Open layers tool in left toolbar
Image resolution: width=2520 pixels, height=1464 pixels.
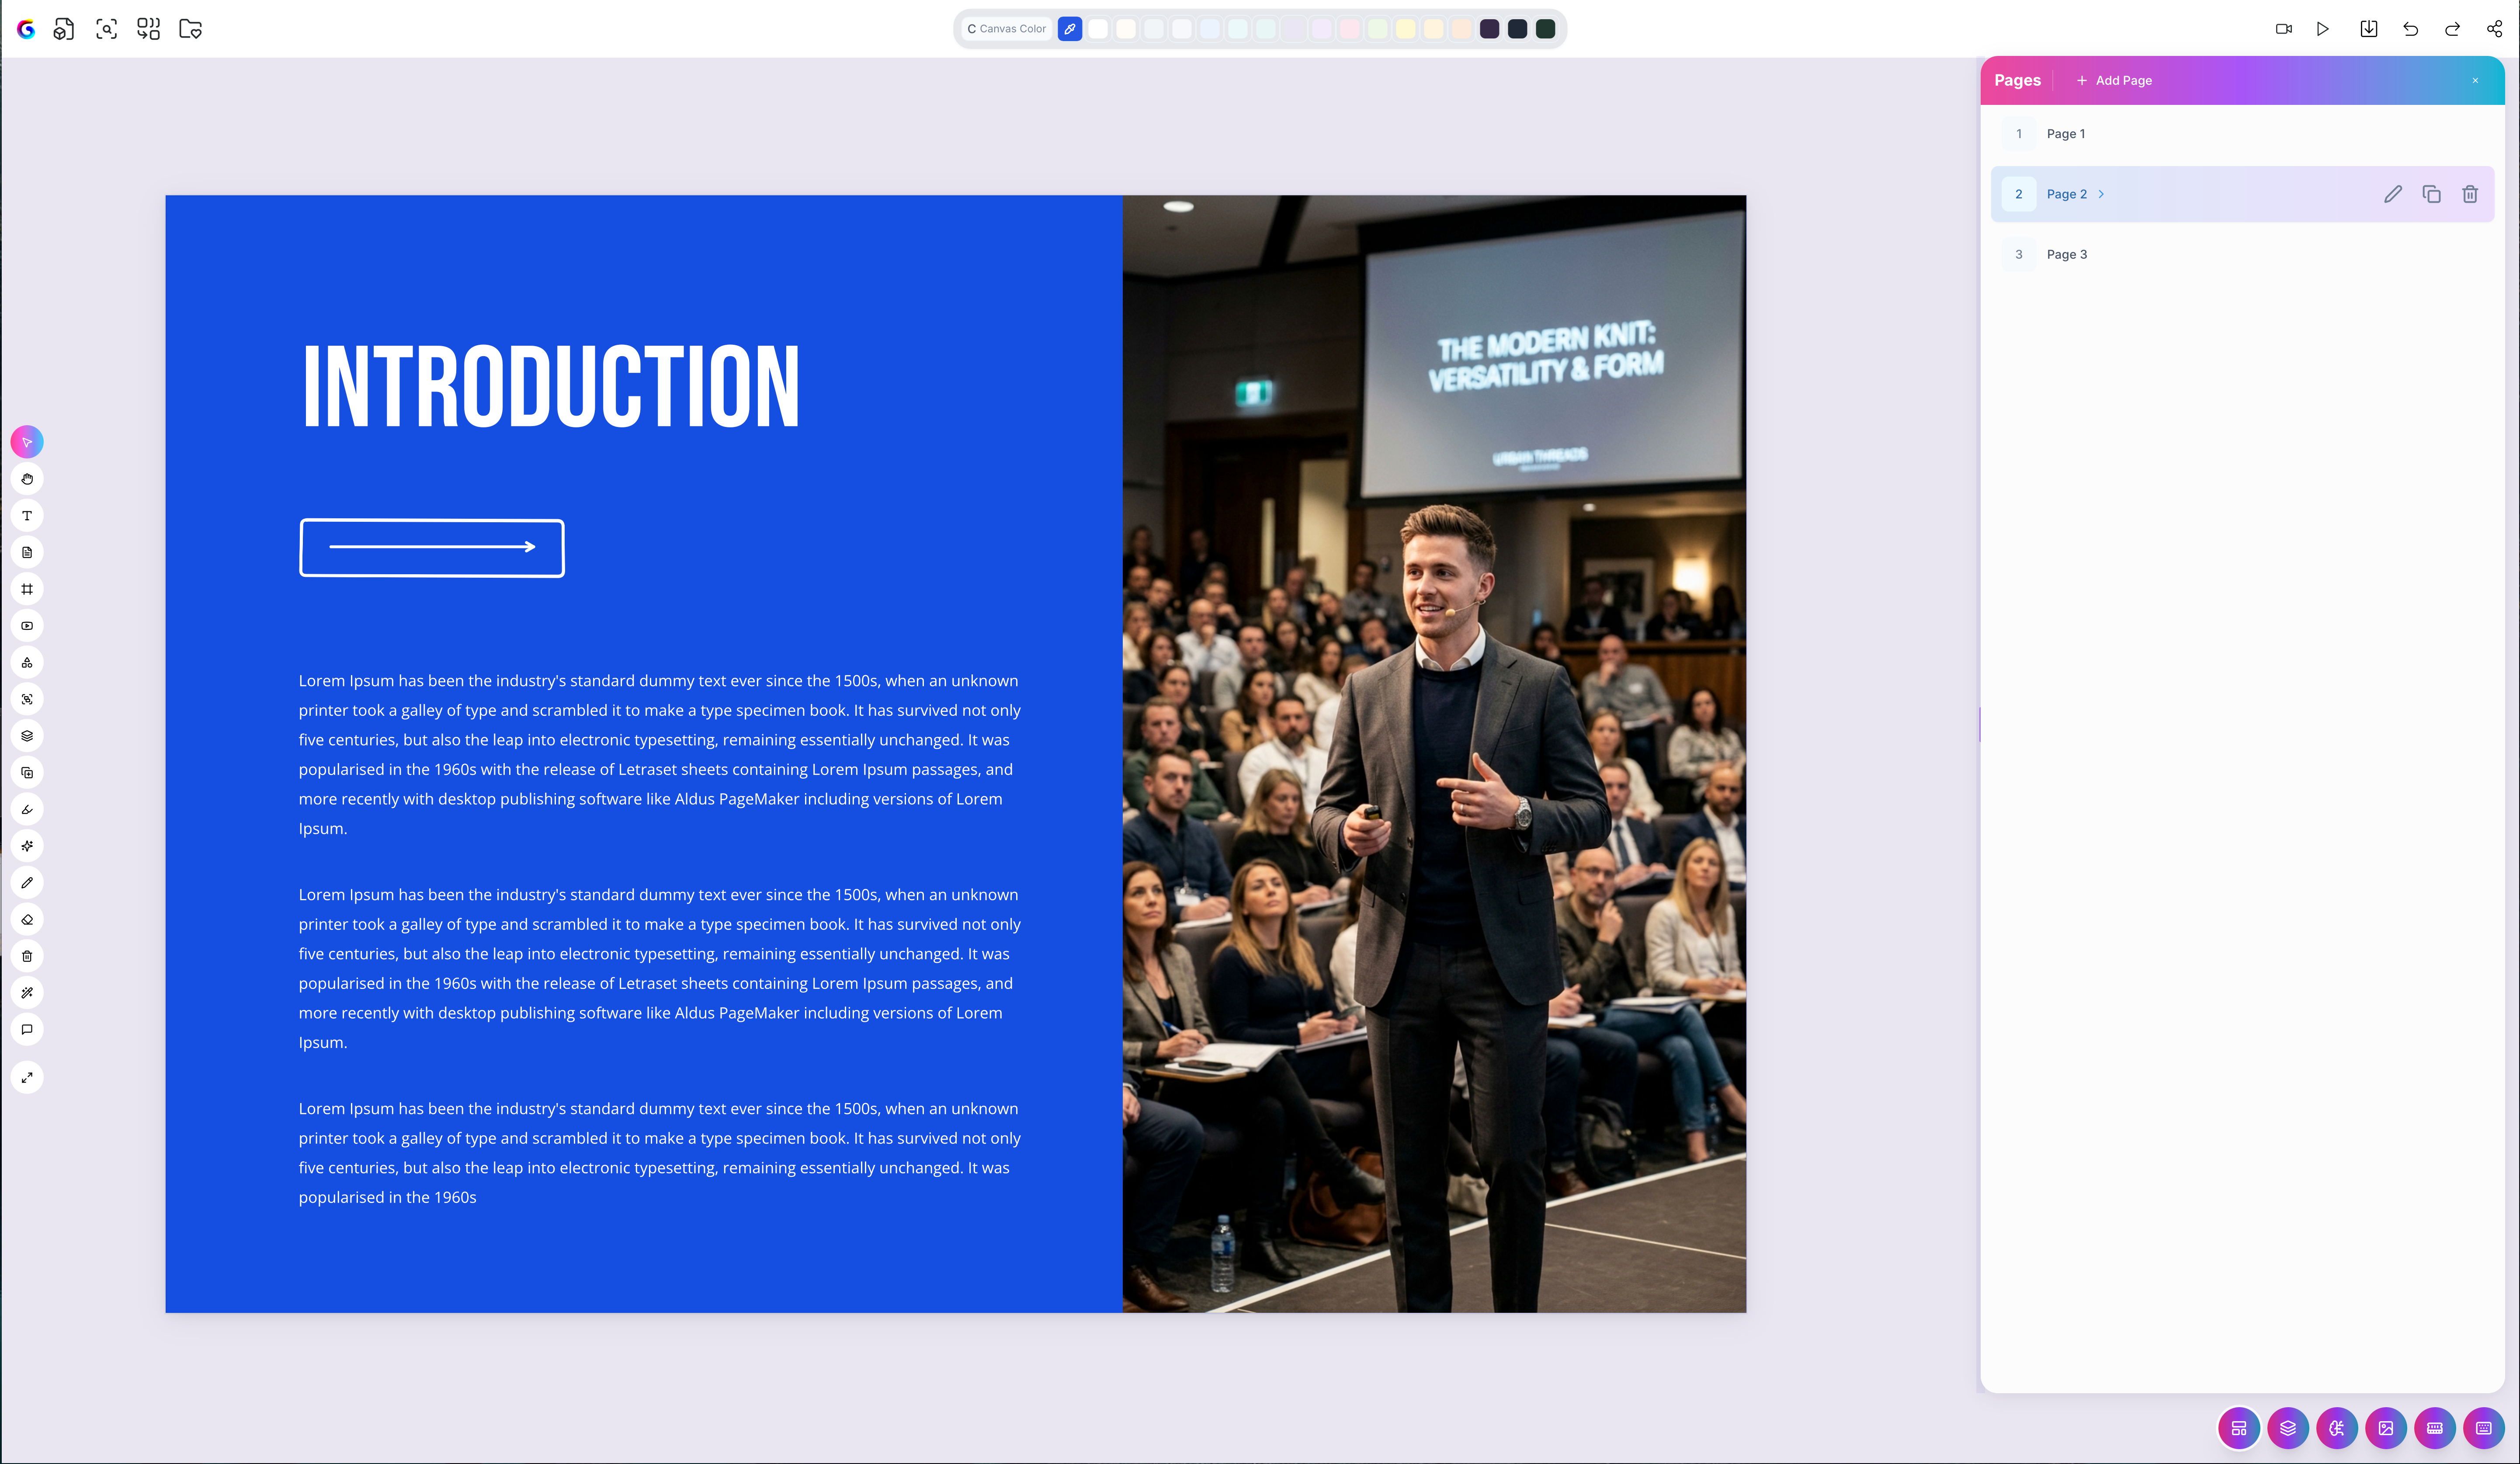[27, 736]
